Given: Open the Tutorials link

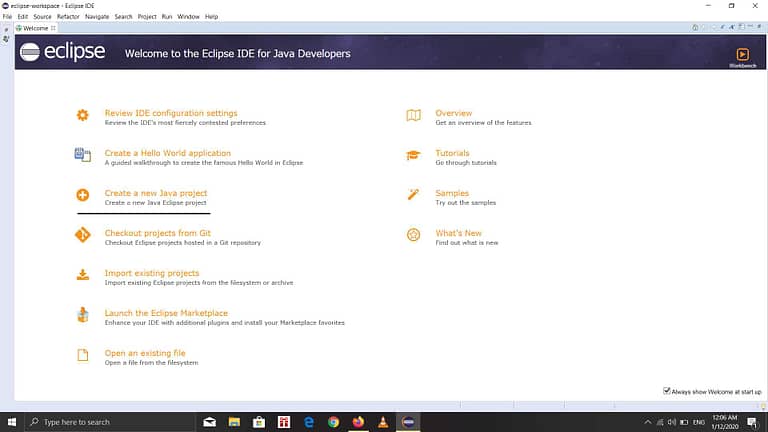Looking at the screenshot, I should click(x=452, y=153).
